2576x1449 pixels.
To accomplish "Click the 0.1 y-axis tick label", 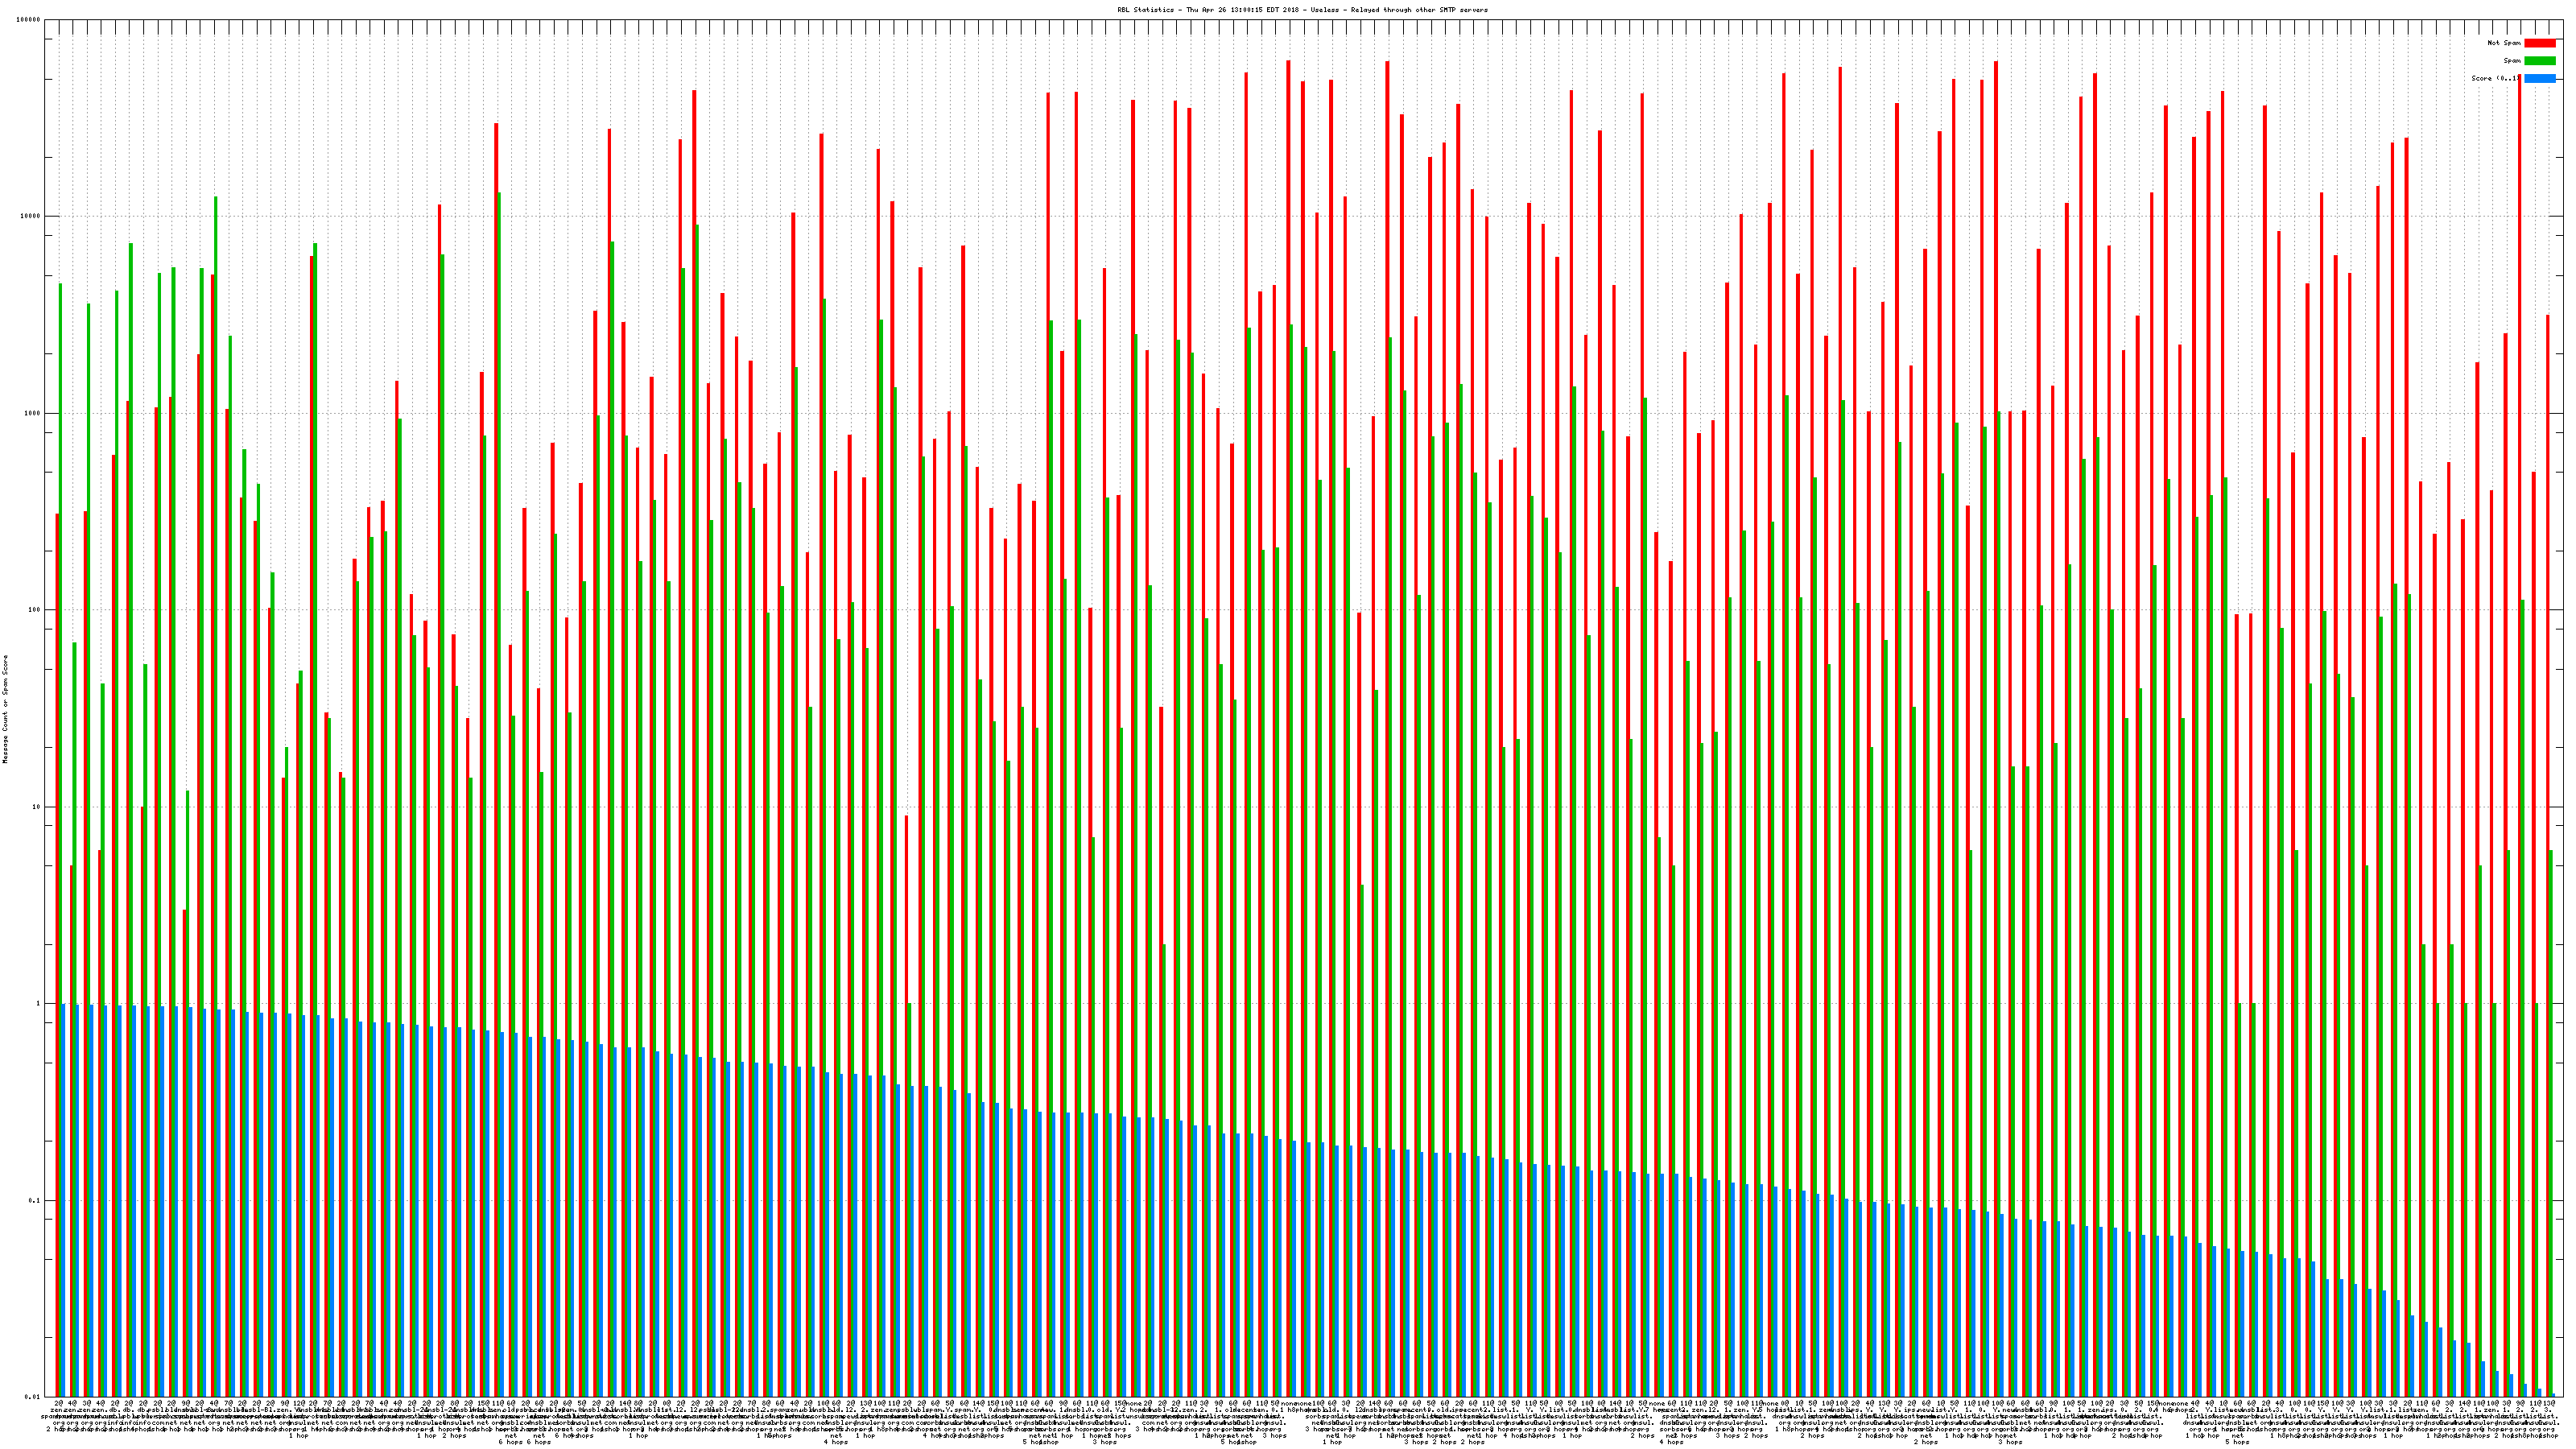I will pos(35,1200).
